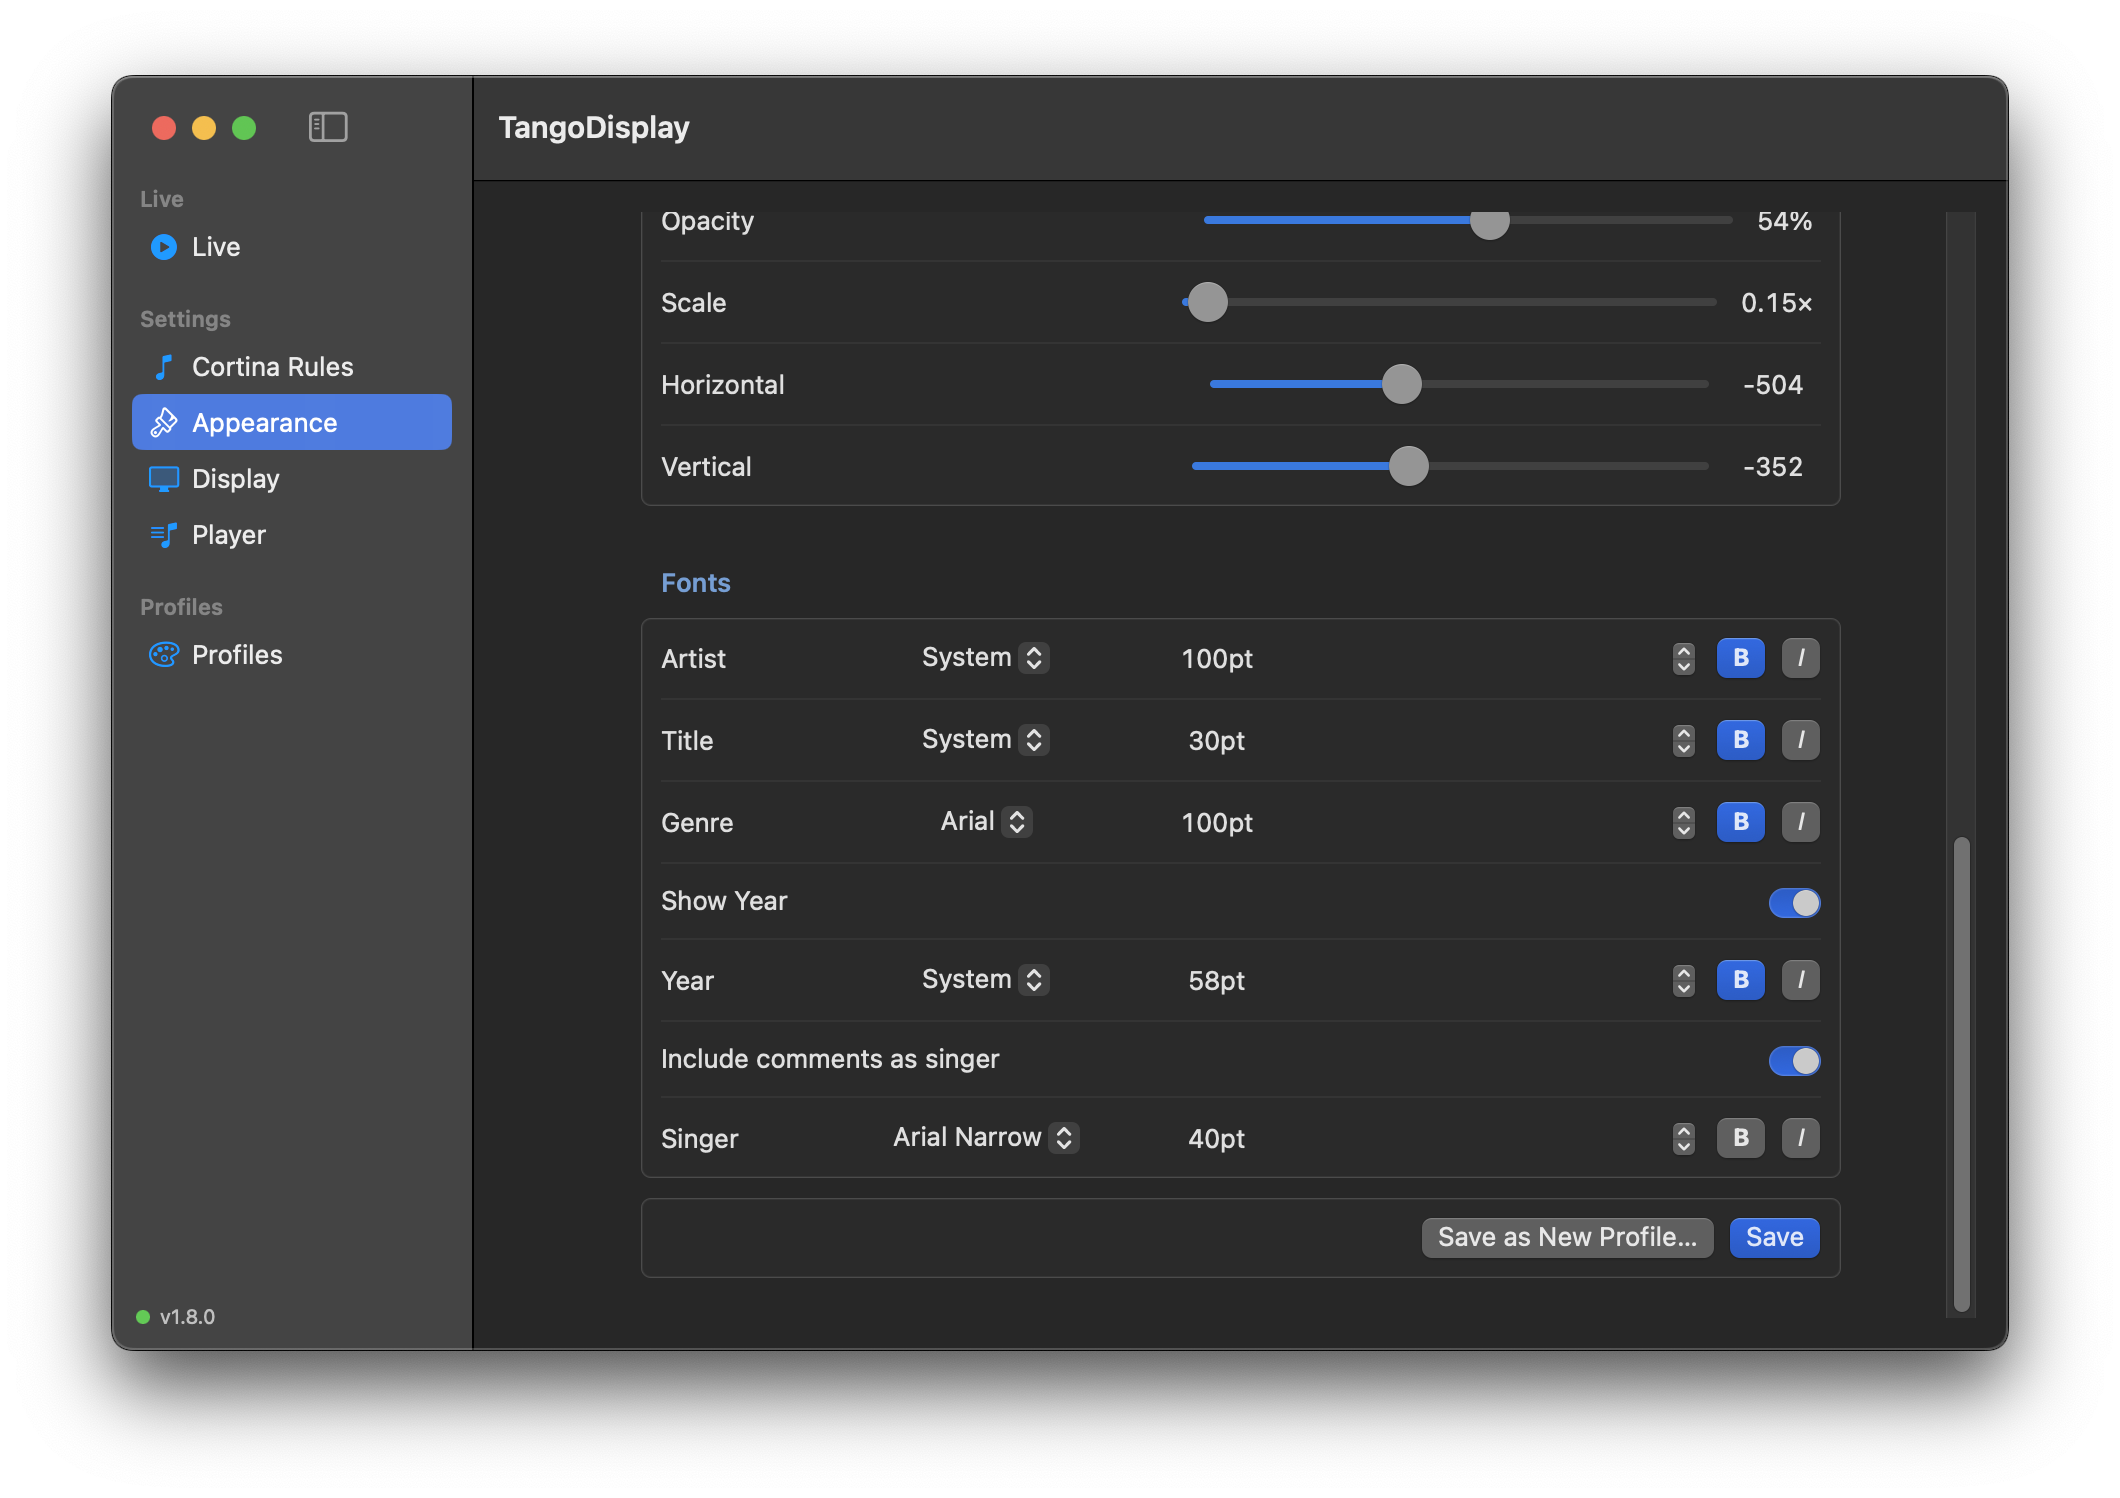Toggle the sidebar panel icon

(328, 127)
